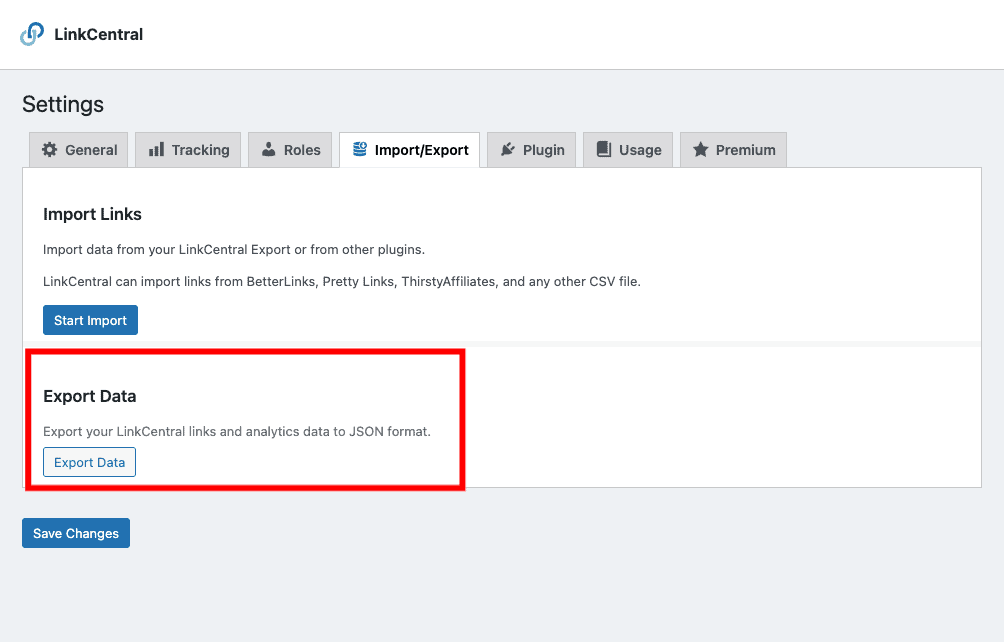Click the Settings page heading
Image resolution: width=1004 pixels, height=642 pixels.
(x=63, y=104)
